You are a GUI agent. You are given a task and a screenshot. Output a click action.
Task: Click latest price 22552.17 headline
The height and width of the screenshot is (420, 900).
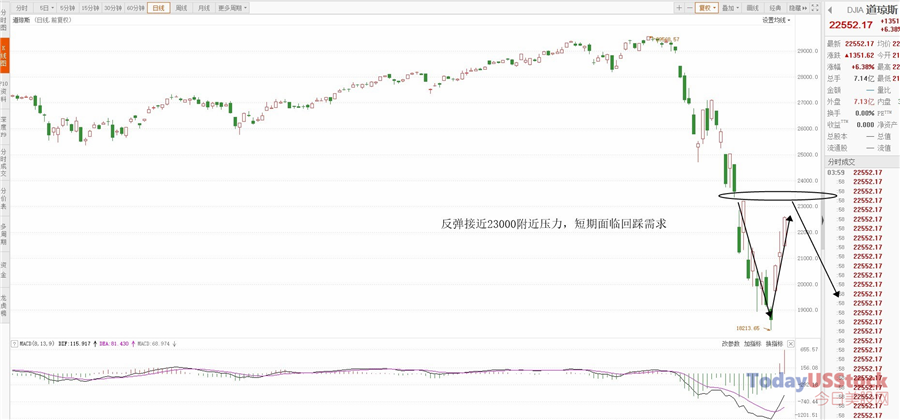pos(849,26)
